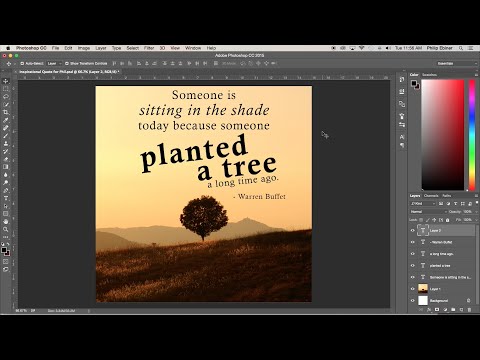This screenshot has width=480, height=360.
Task: Select the Hand tool
Action: (x=6, y=222)
